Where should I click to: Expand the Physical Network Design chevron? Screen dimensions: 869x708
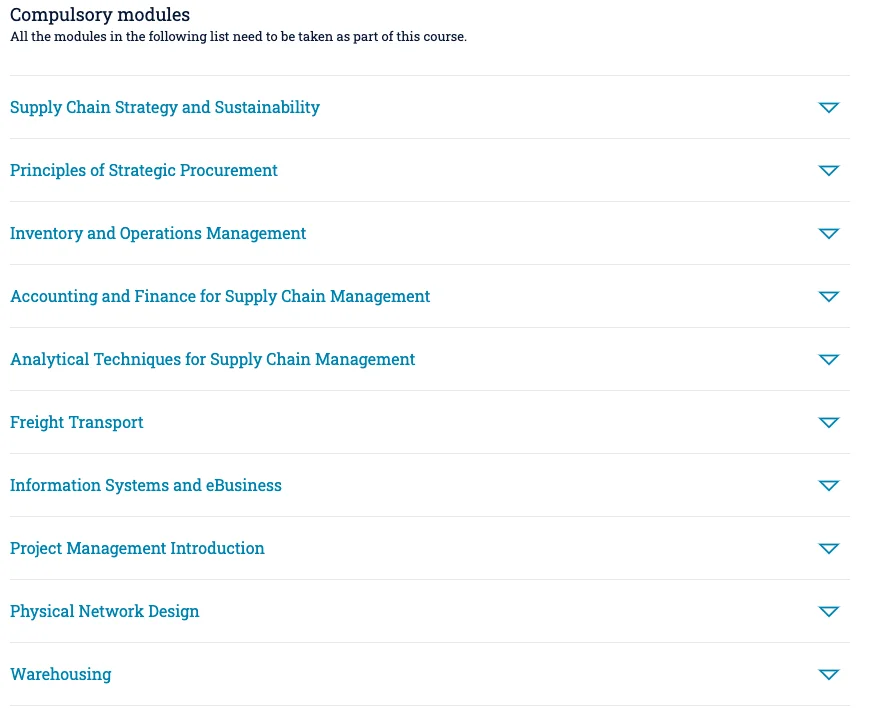828,611
